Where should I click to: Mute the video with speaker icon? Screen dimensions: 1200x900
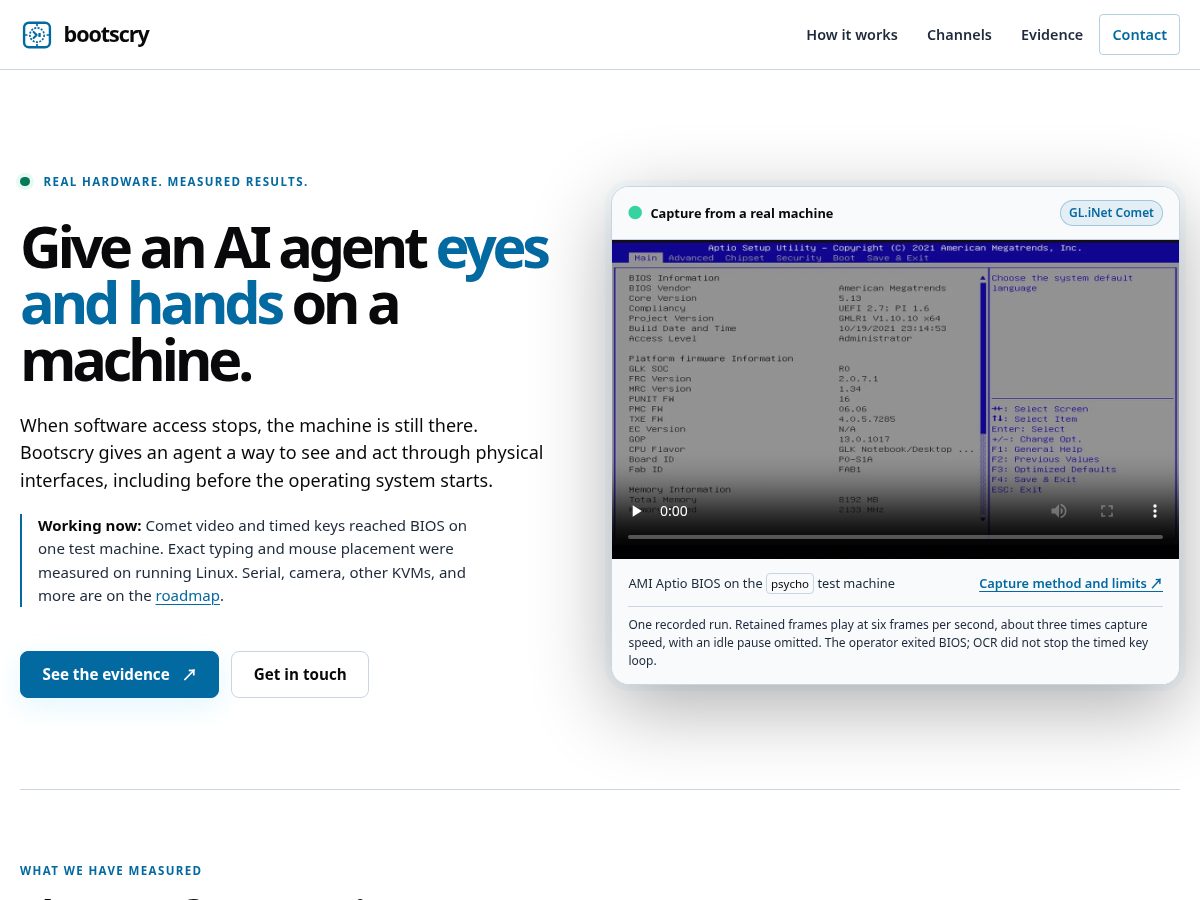(1059, 511)
